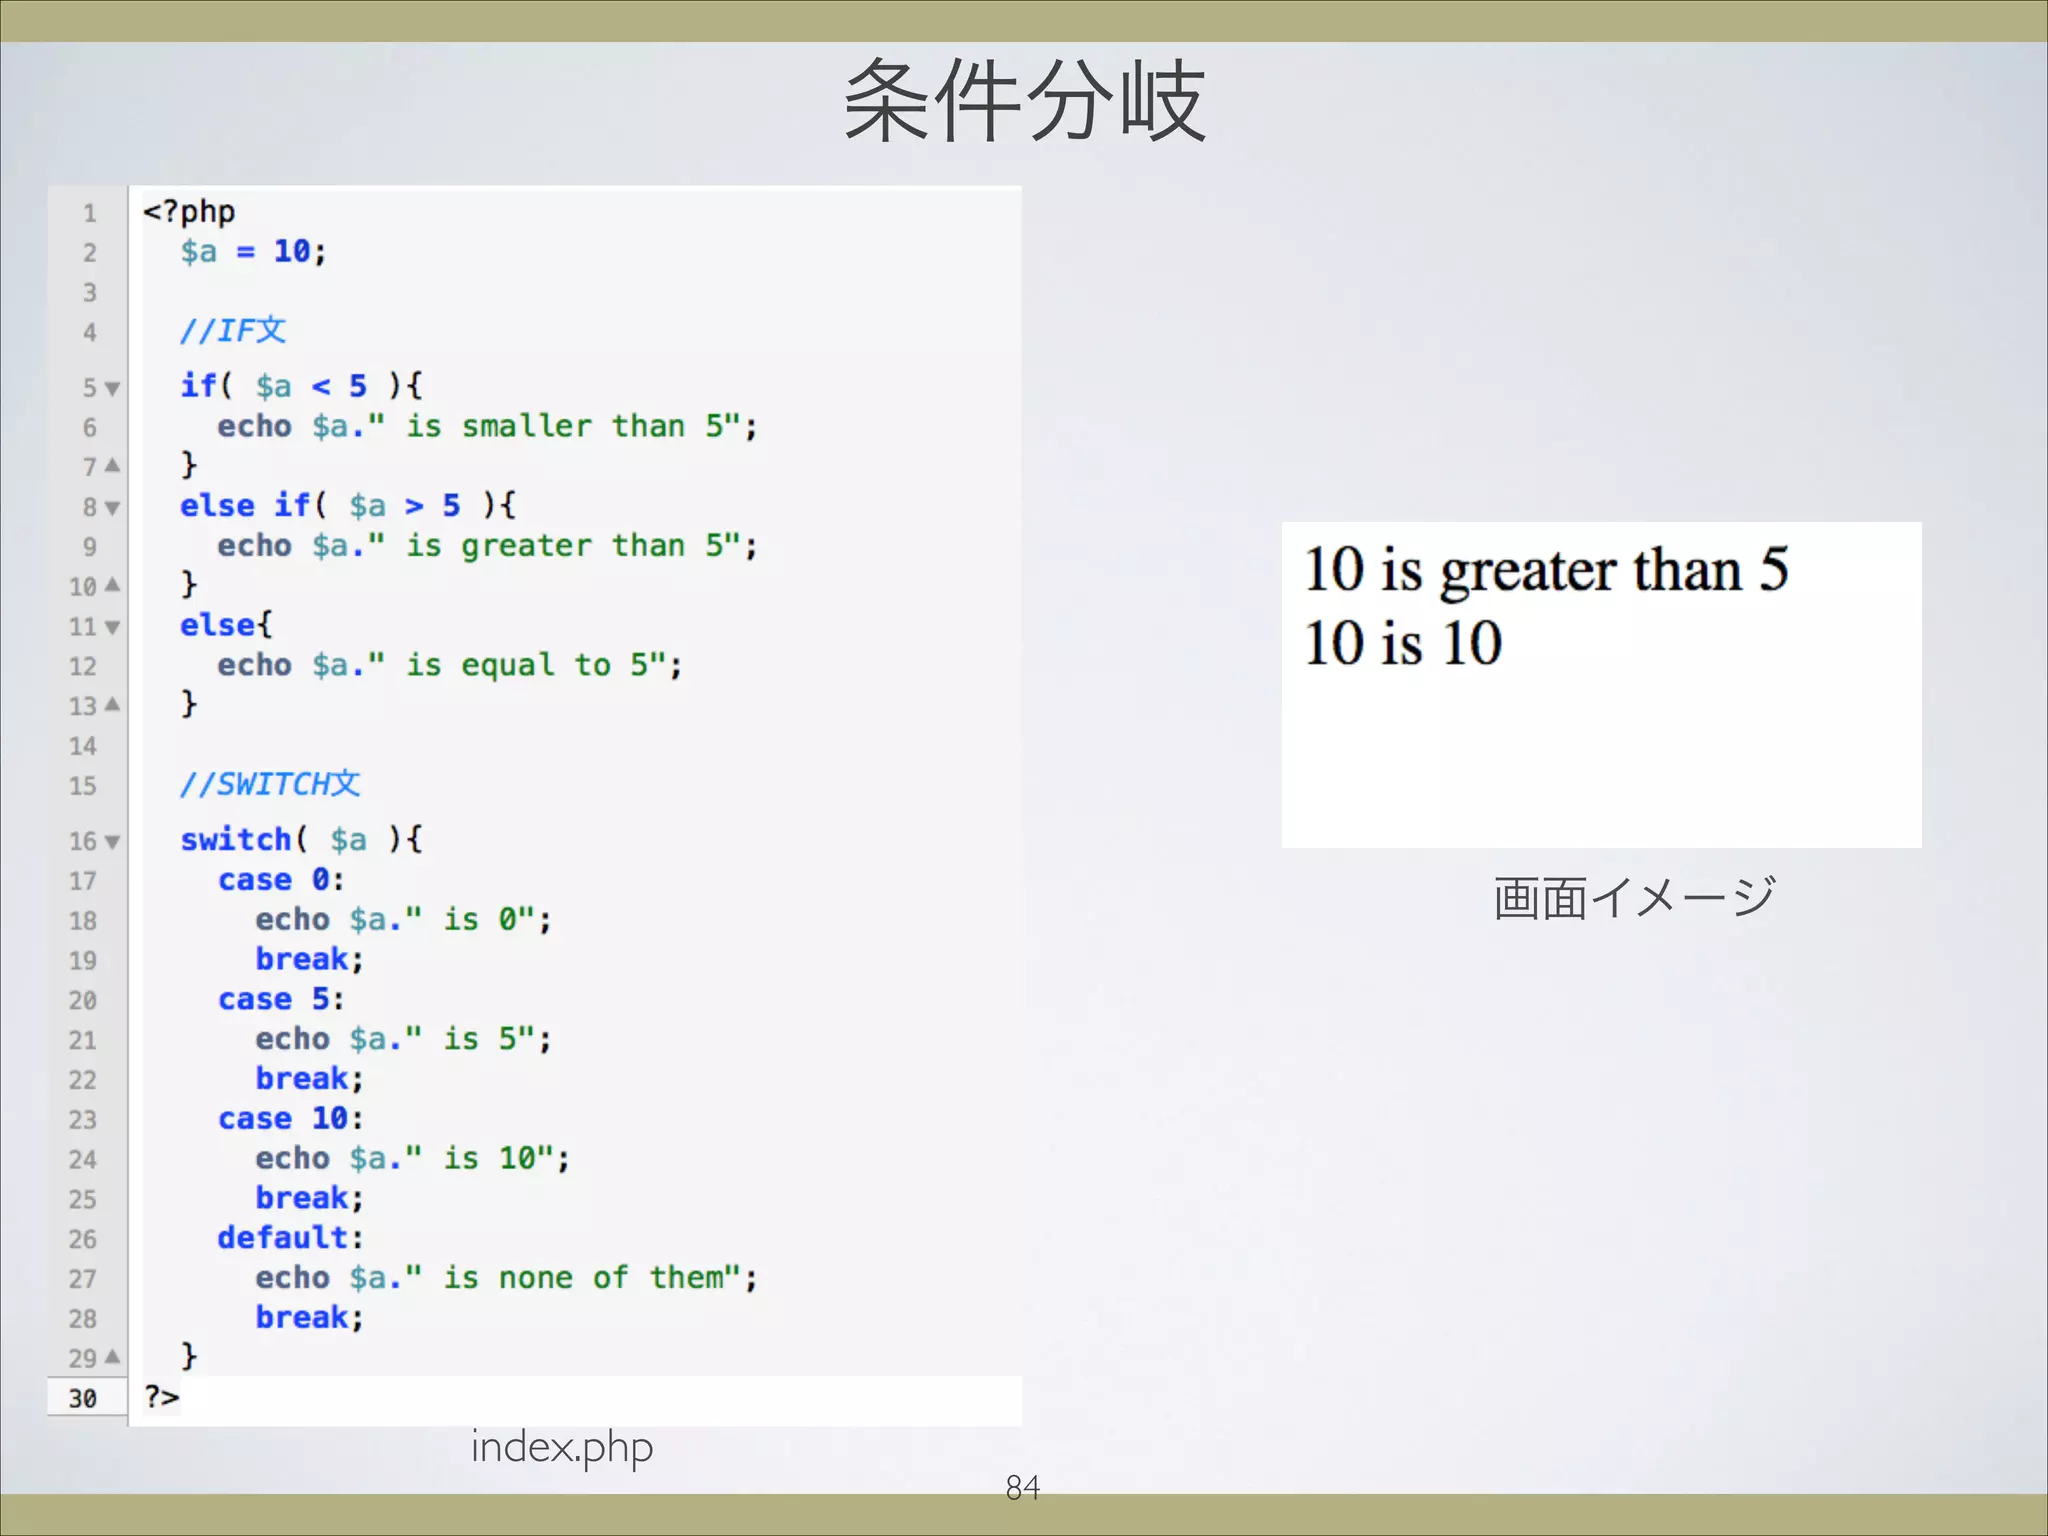Collapse the switch block at line 16
The width and height of the screenshot is (2048, 1536).
coord(112,842)
